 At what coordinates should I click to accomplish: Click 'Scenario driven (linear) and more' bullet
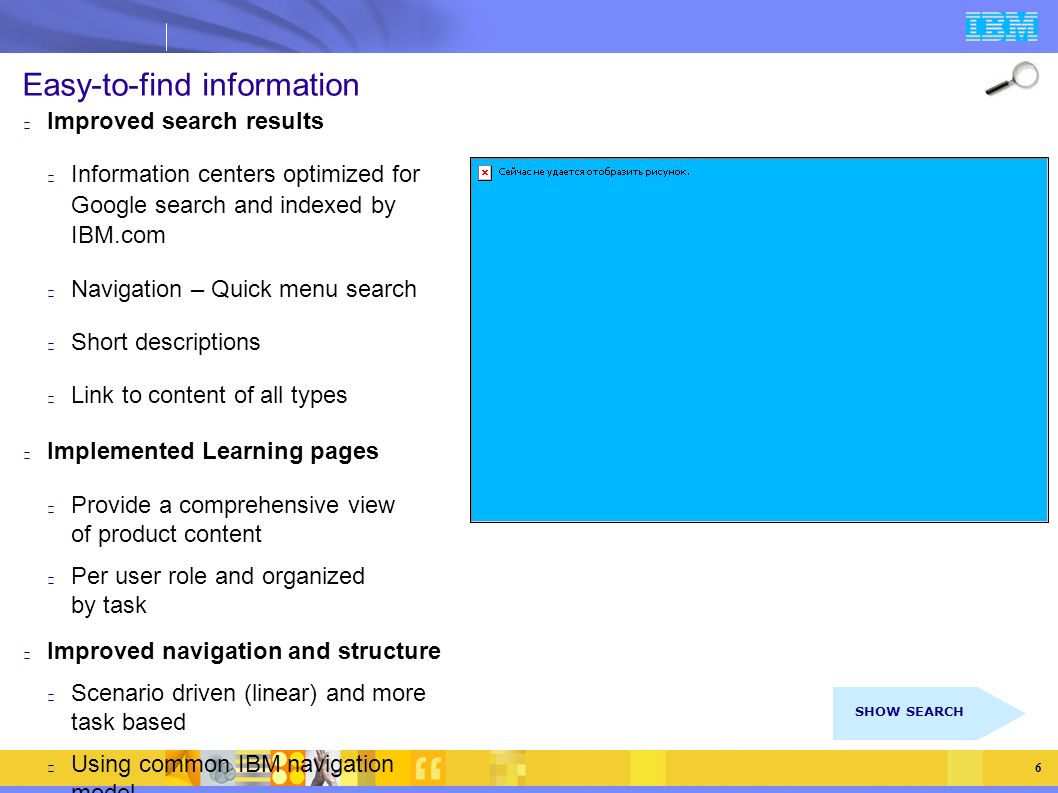(248, 693)
